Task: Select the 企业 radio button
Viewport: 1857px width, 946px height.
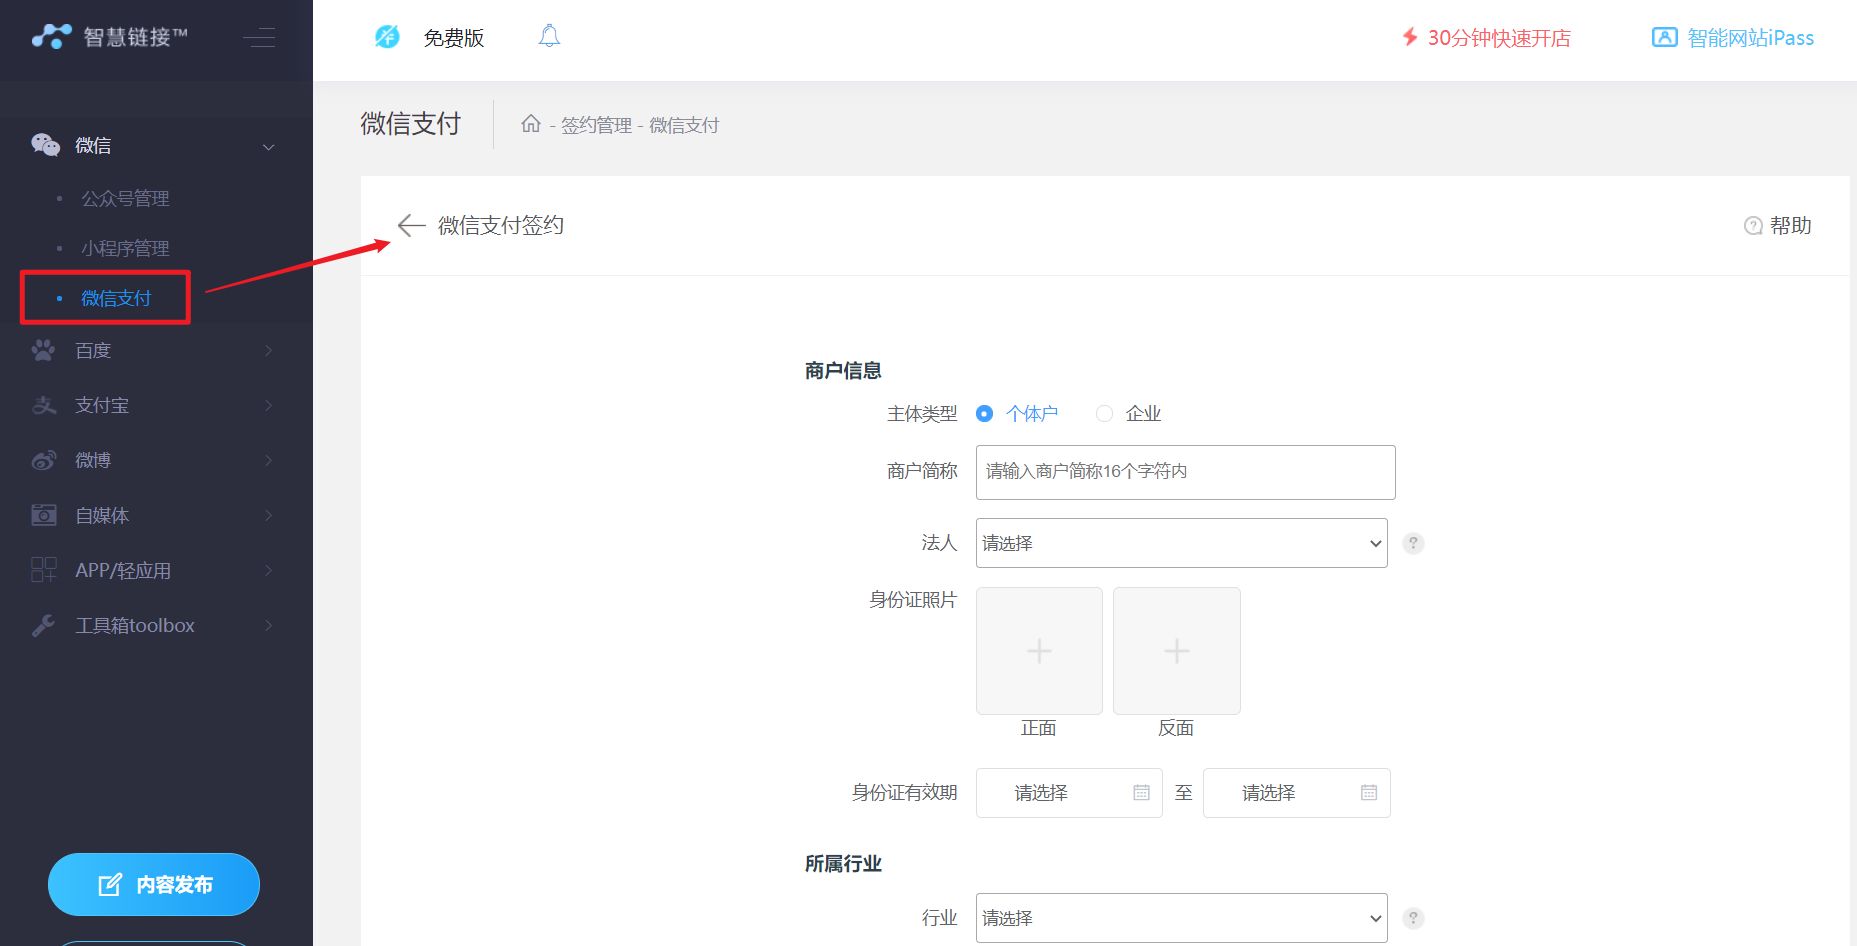Action: tap(1104, 413)
